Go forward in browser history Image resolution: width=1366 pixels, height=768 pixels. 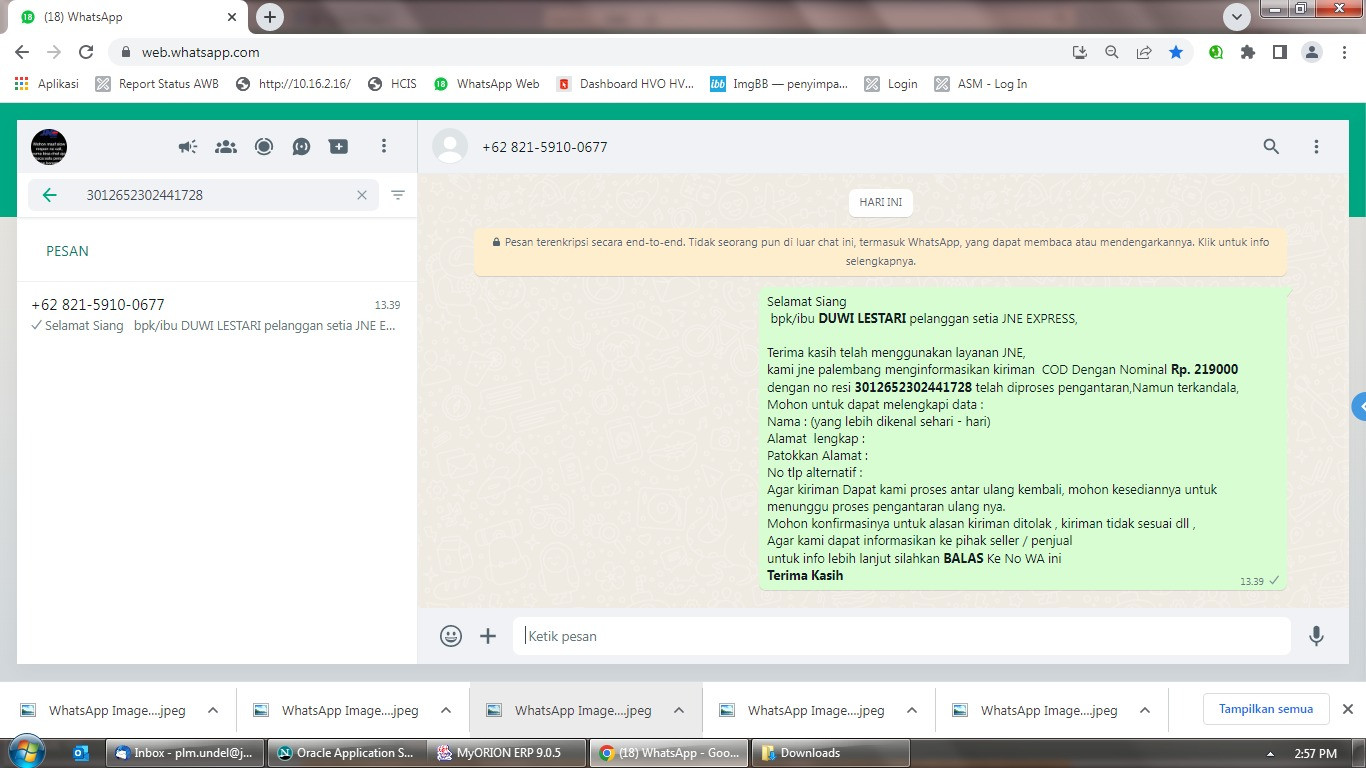(54, 52)
